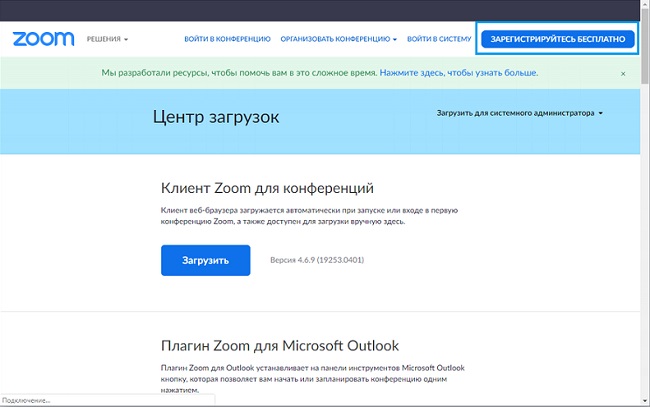This screenshot has width=650, height=407.
Task: Click the version text 'Версия 4.6.9 (19253.0401)'
Action: click(317, 260)
